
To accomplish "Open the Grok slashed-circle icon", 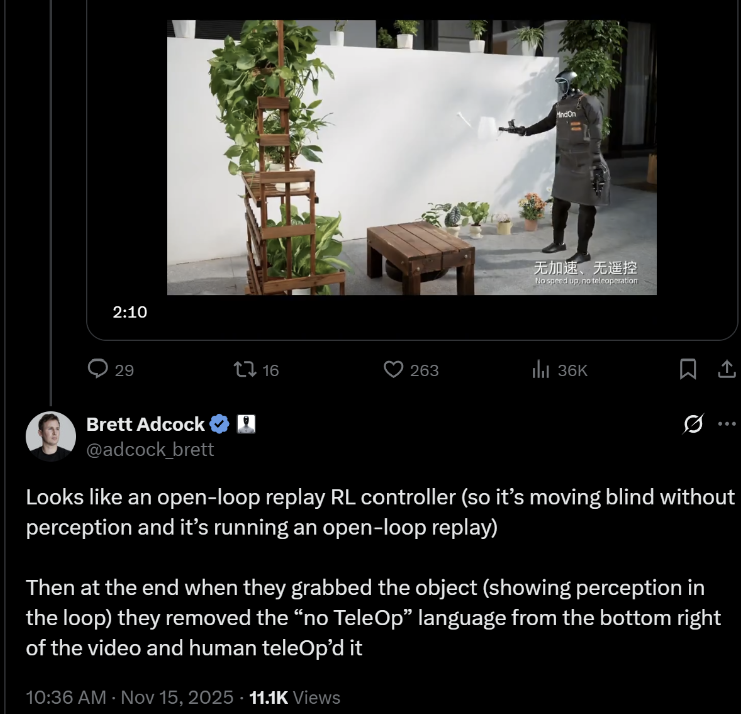I will (691, 425).
